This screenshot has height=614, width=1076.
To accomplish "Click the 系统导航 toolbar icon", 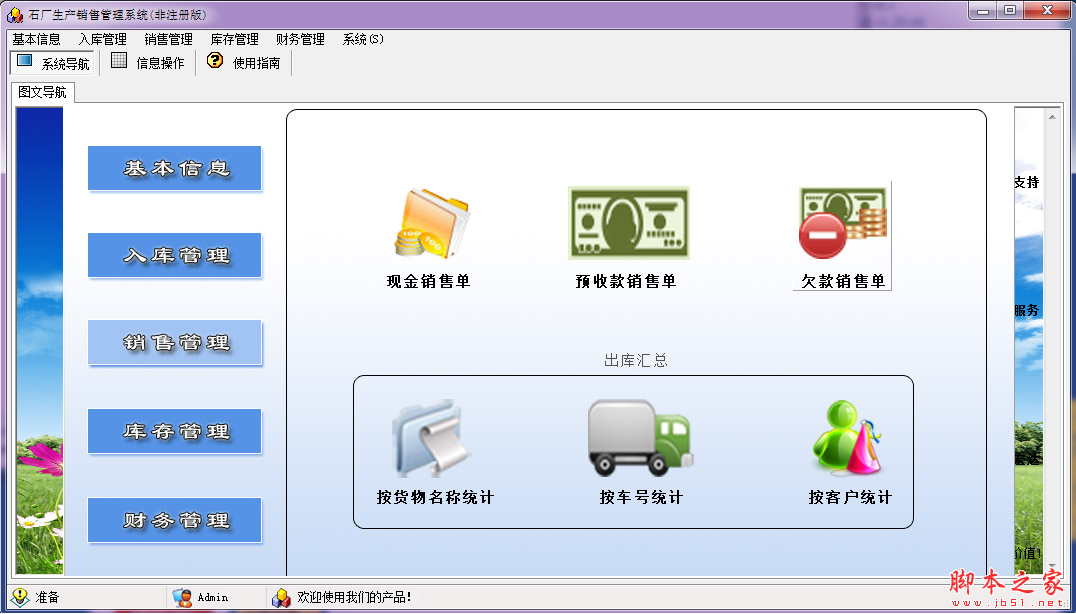I will tap(52, 61).
